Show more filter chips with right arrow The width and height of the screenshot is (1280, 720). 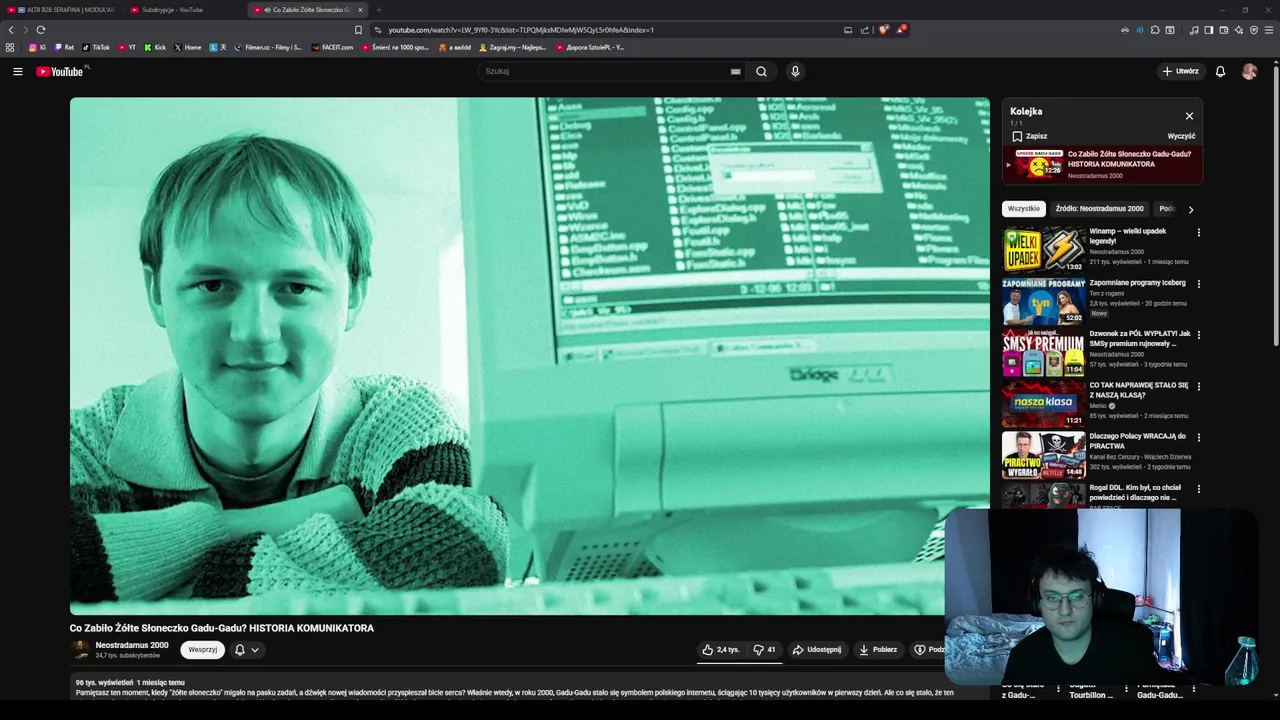point(1190,209)
